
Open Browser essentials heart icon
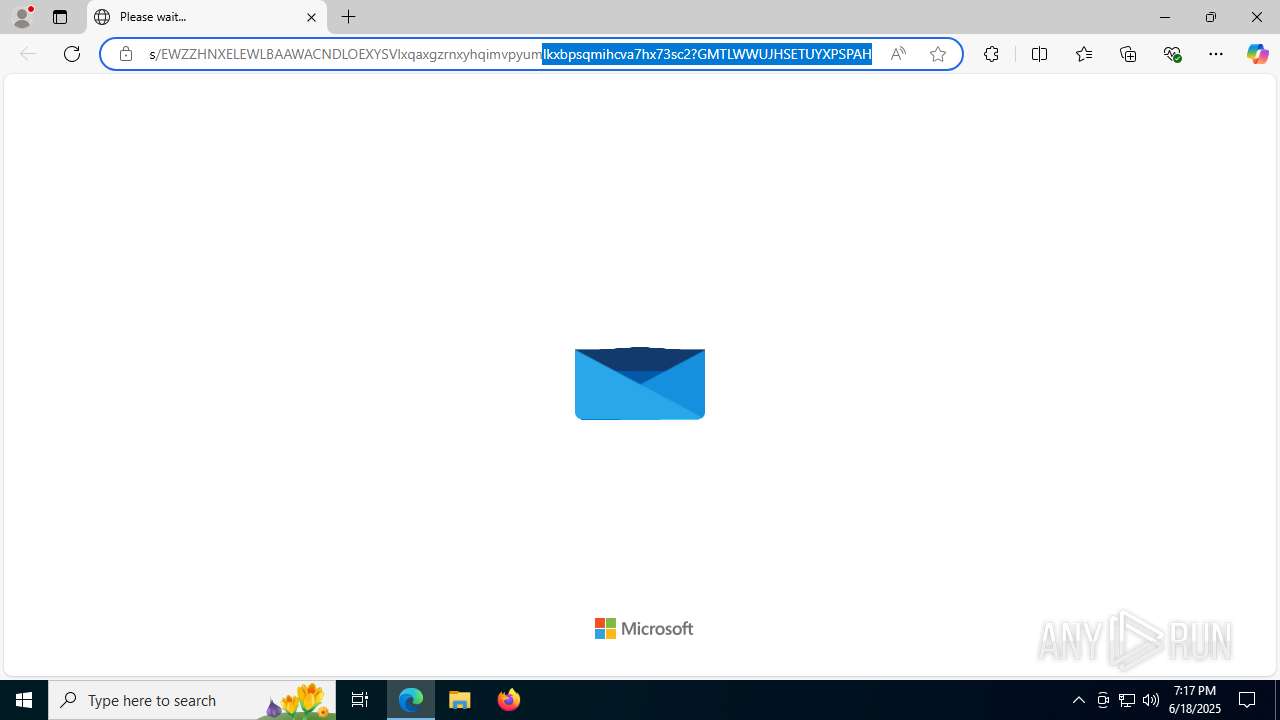(1172, 54)
